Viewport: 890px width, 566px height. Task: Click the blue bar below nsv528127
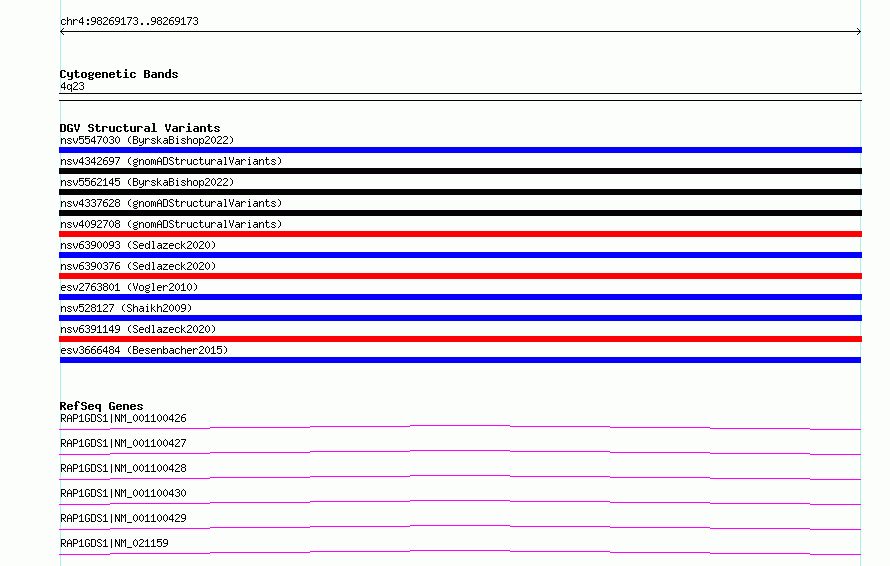tap(460, 318)
